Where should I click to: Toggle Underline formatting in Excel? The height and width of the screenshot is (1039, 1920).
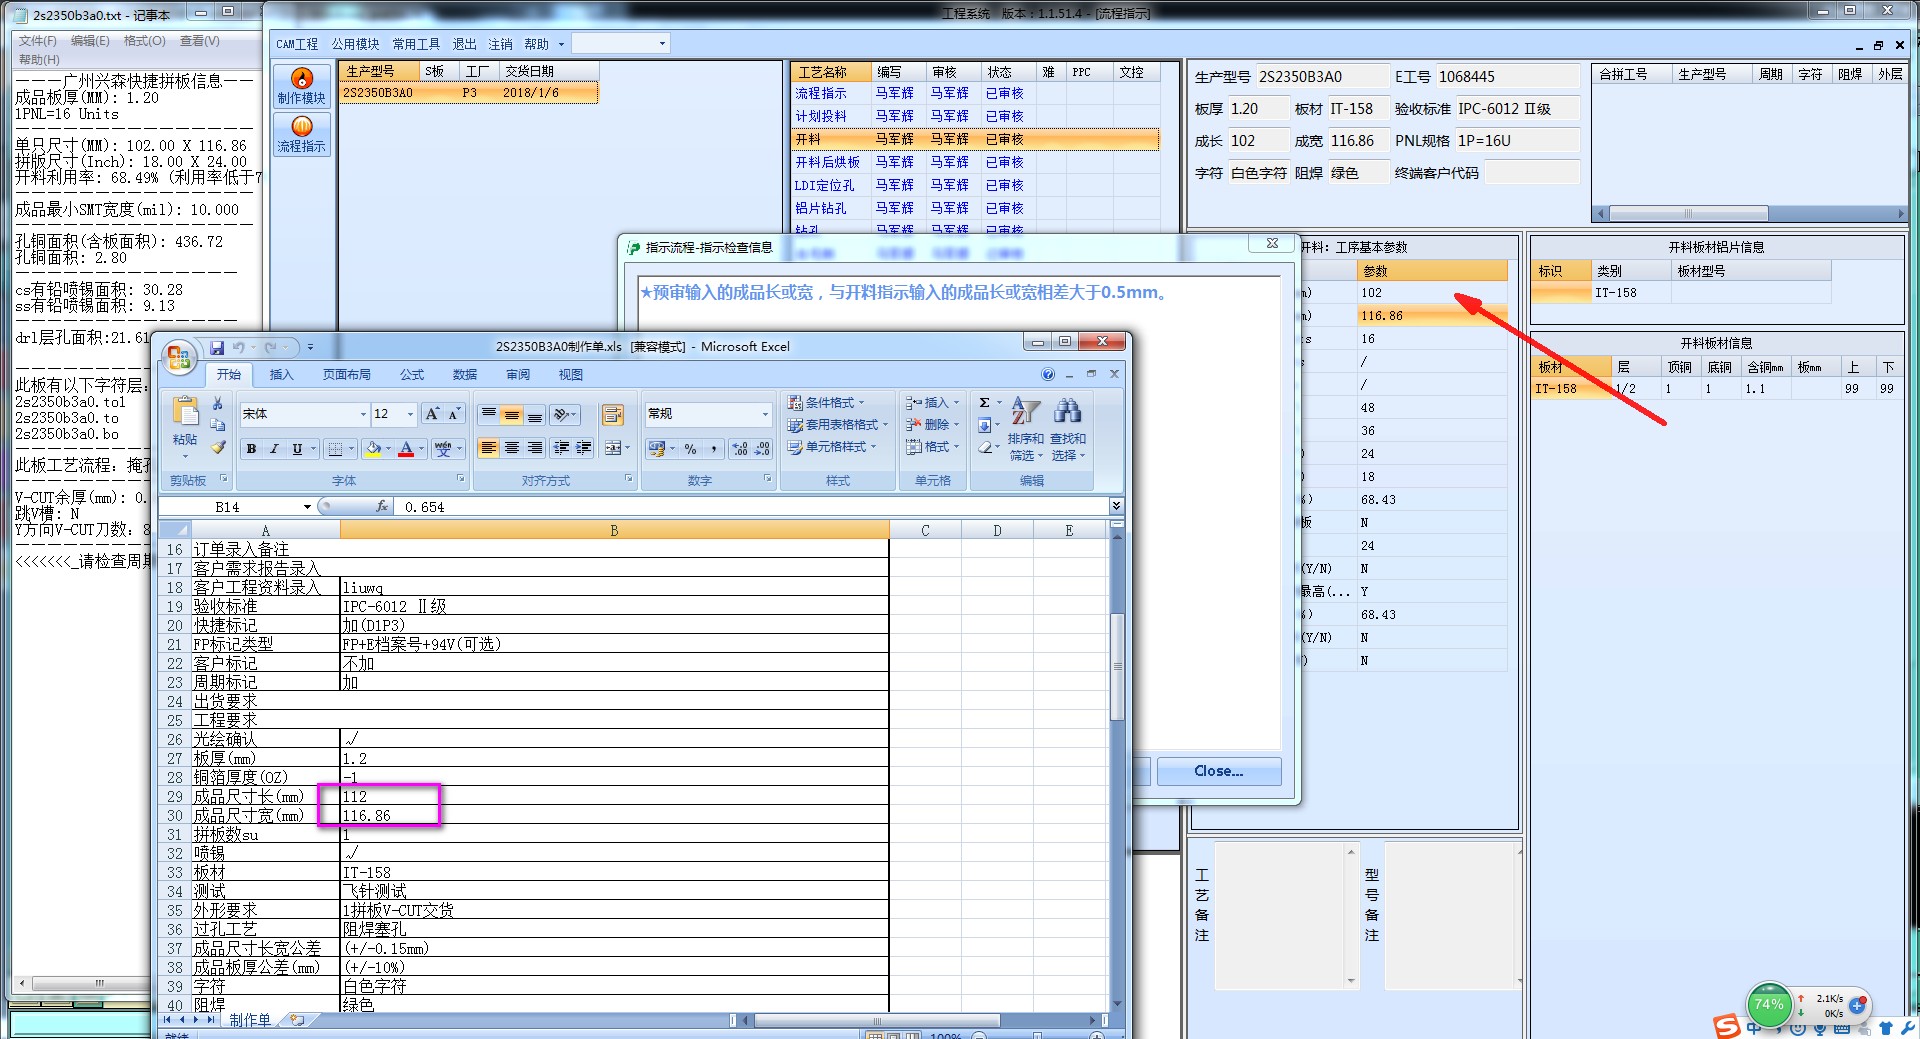coord(297,449)
